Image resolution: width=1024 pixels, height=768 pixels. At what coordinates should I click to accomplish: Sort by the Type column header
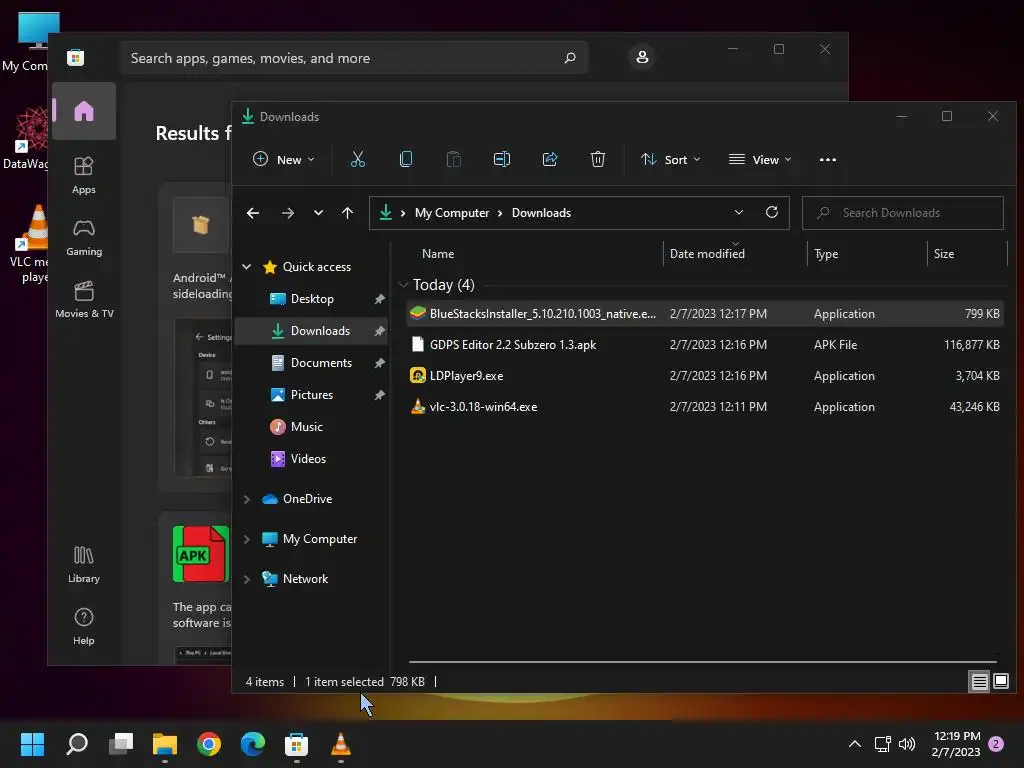pos(867,253)
